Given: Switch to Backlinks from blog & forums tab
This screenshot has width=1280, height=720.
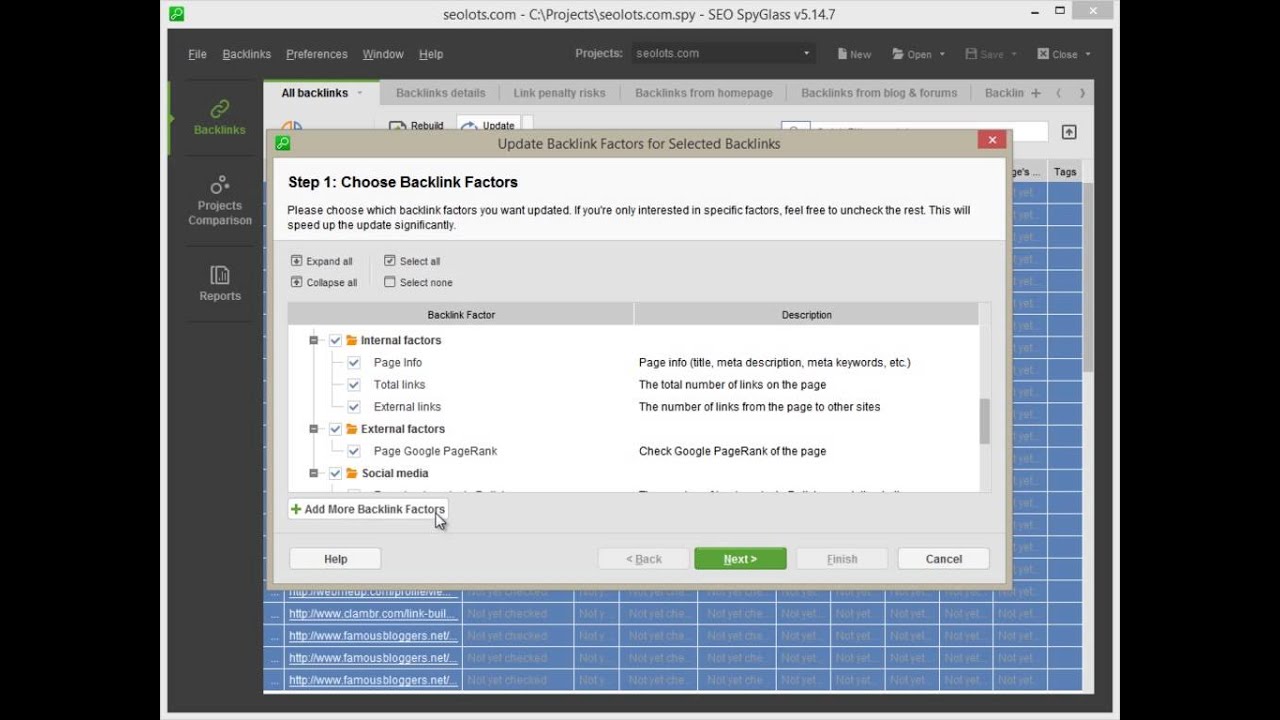Looking at the screenshot, I should coord(878,93).
